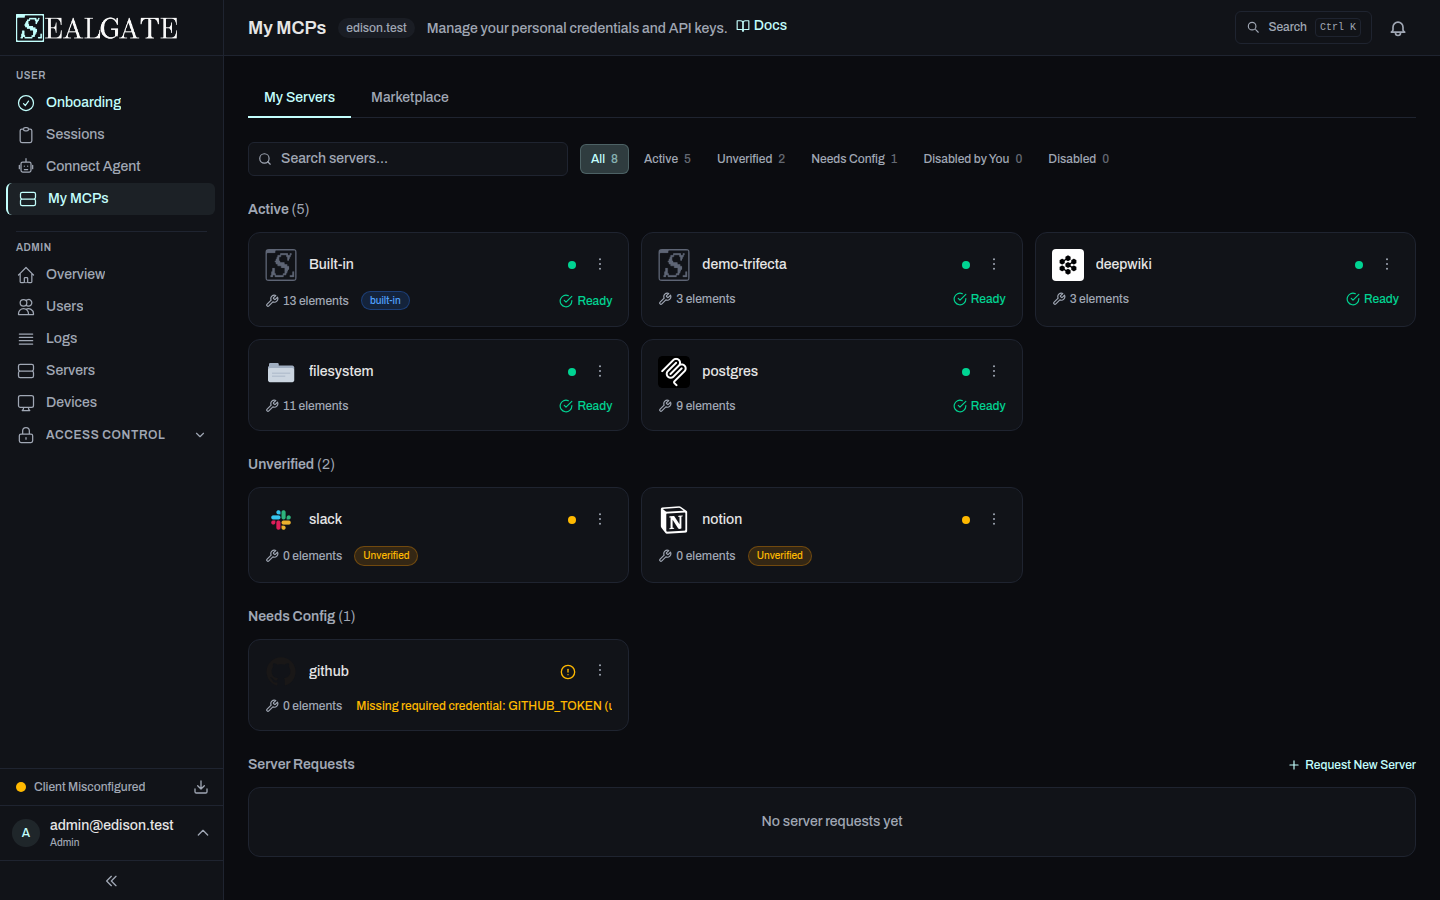Filter servers by Needs Config

click(854, 159)
